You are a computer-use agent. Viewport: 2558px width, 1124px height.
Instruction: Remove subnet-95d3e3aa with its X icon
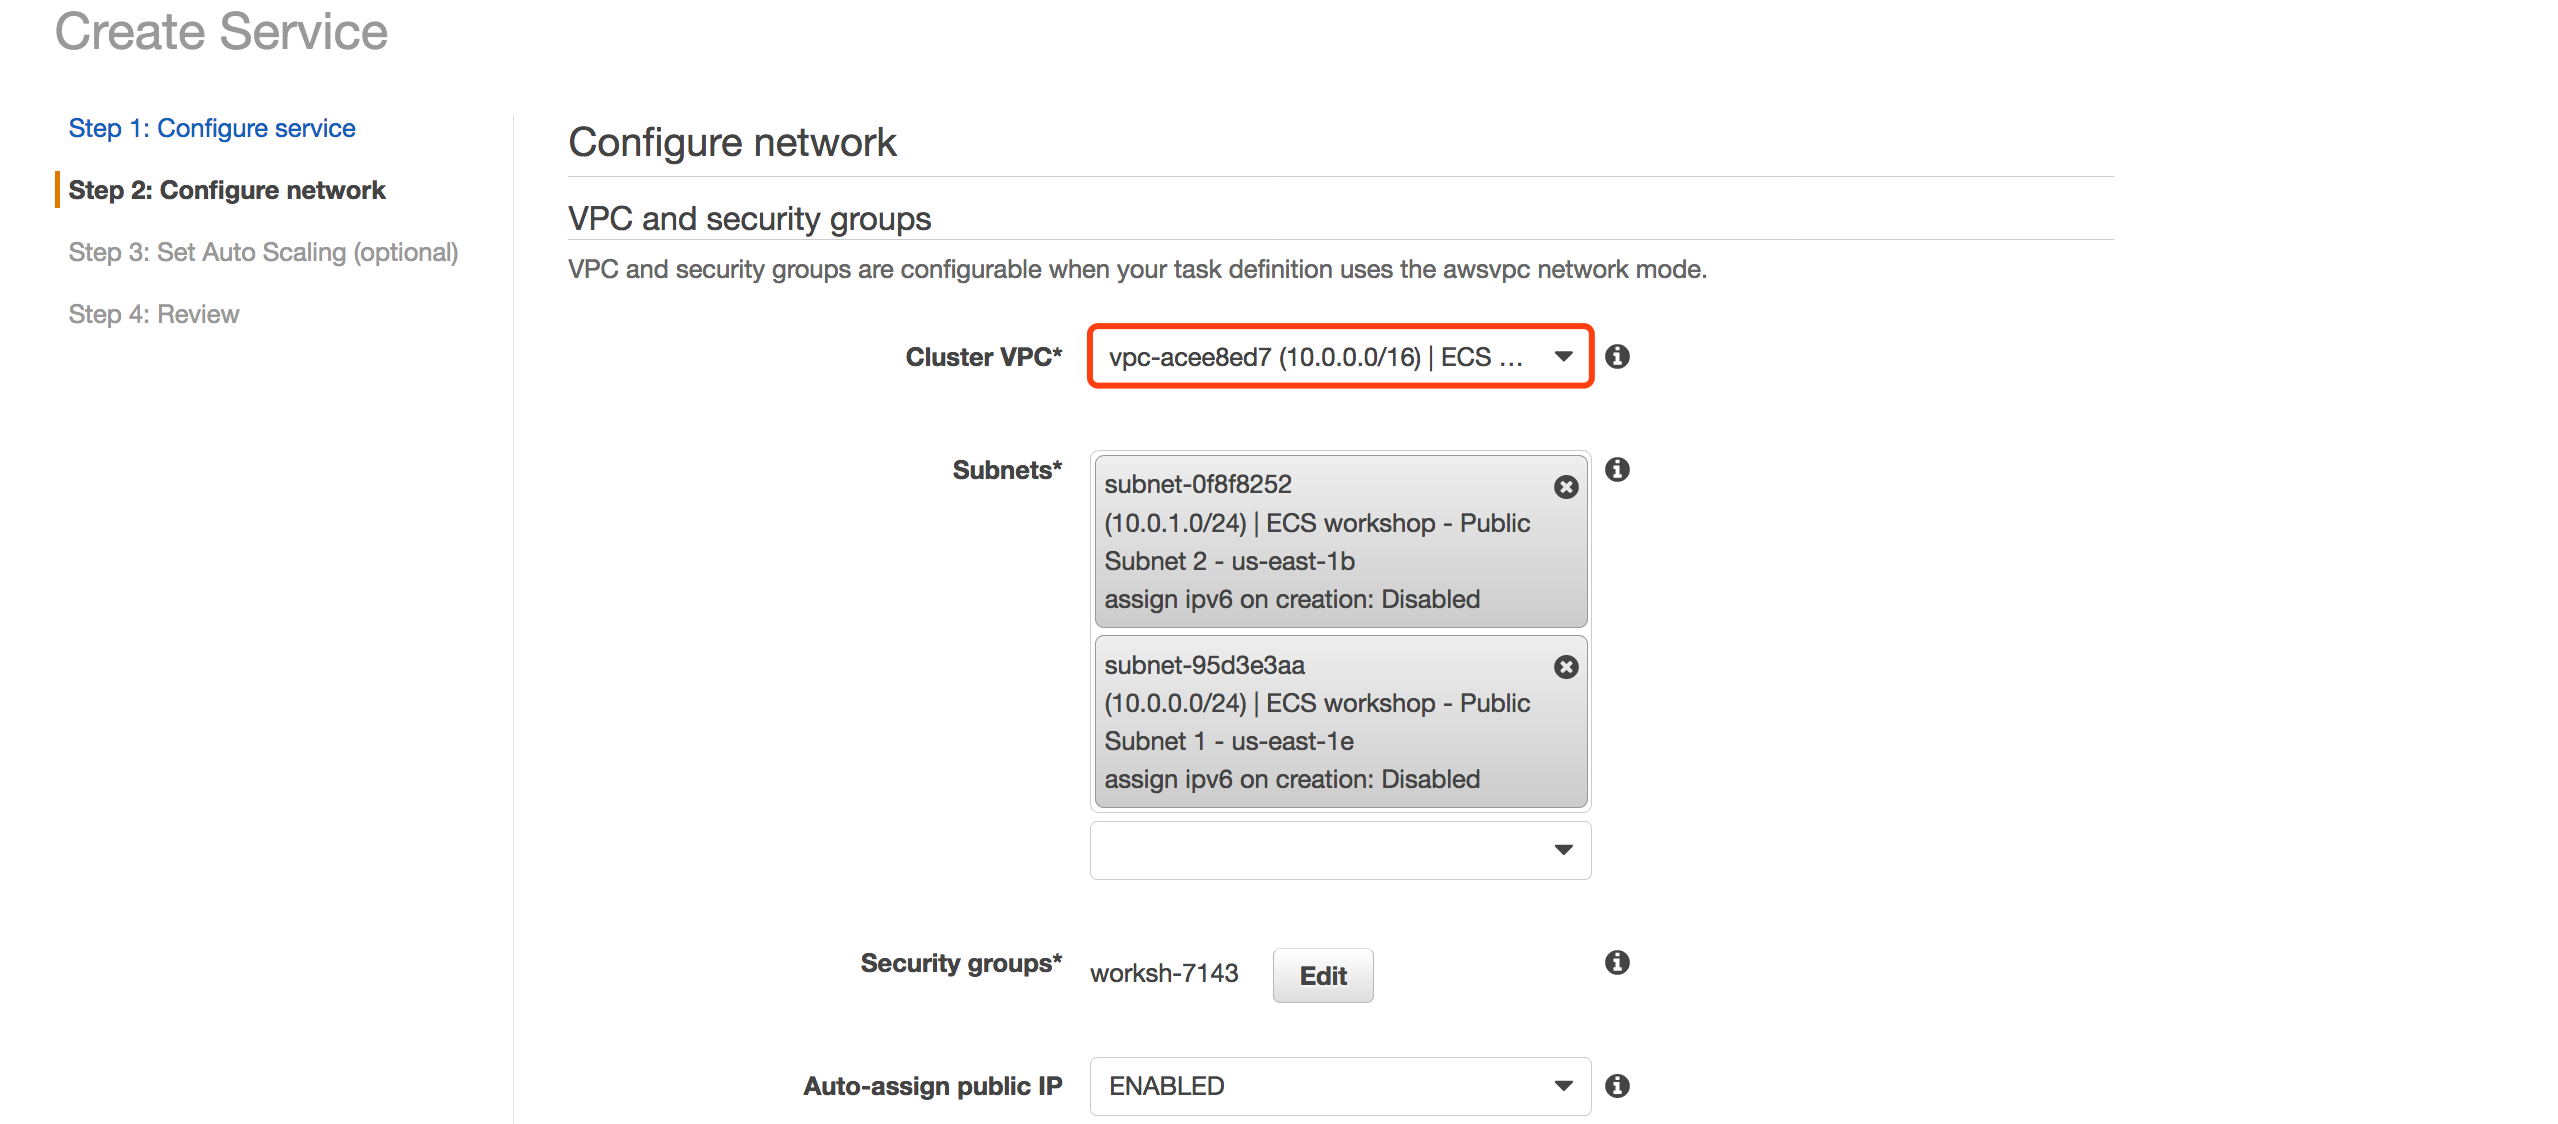pyautogui.click(x=1566, y=667)
